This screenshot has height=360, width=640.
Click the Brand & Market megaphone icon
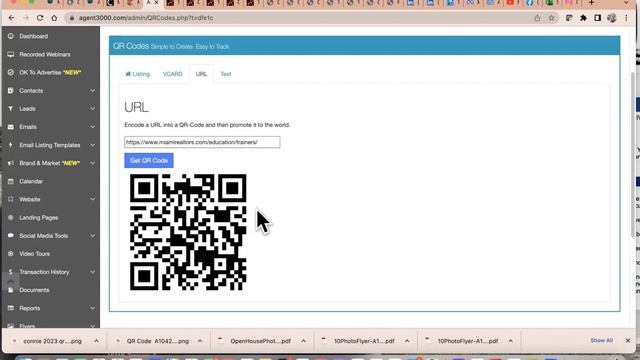(11, 163)
